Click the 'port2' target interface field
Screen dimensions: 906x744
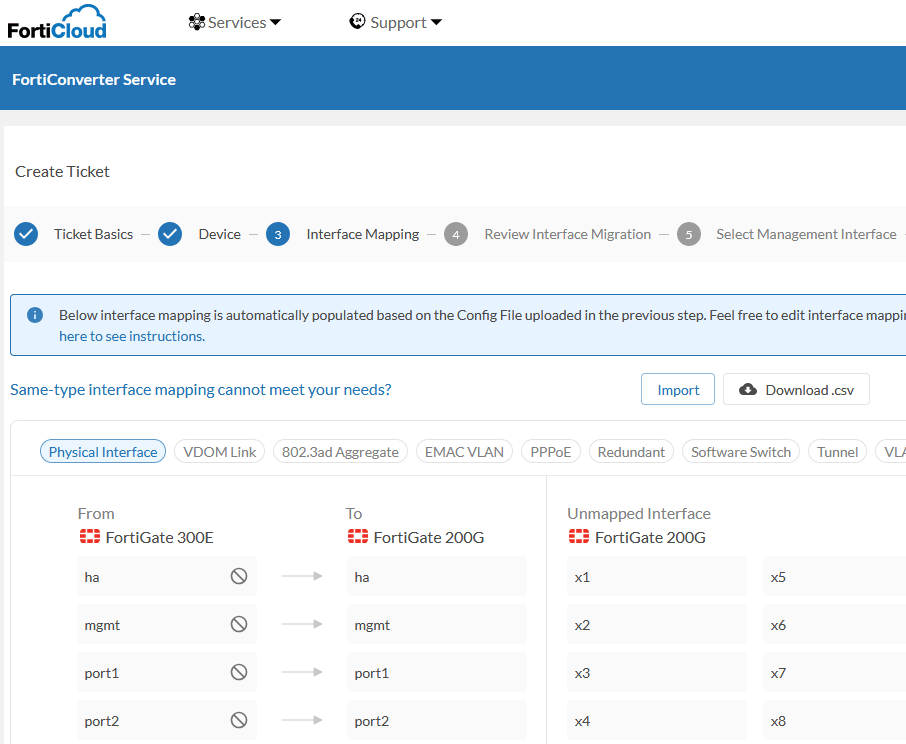(x=437, y=720)
